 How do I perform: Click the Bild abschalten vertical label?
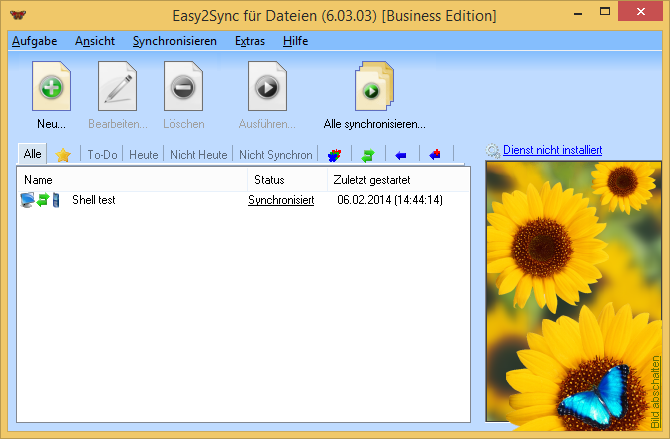click(x=656, y=390)
